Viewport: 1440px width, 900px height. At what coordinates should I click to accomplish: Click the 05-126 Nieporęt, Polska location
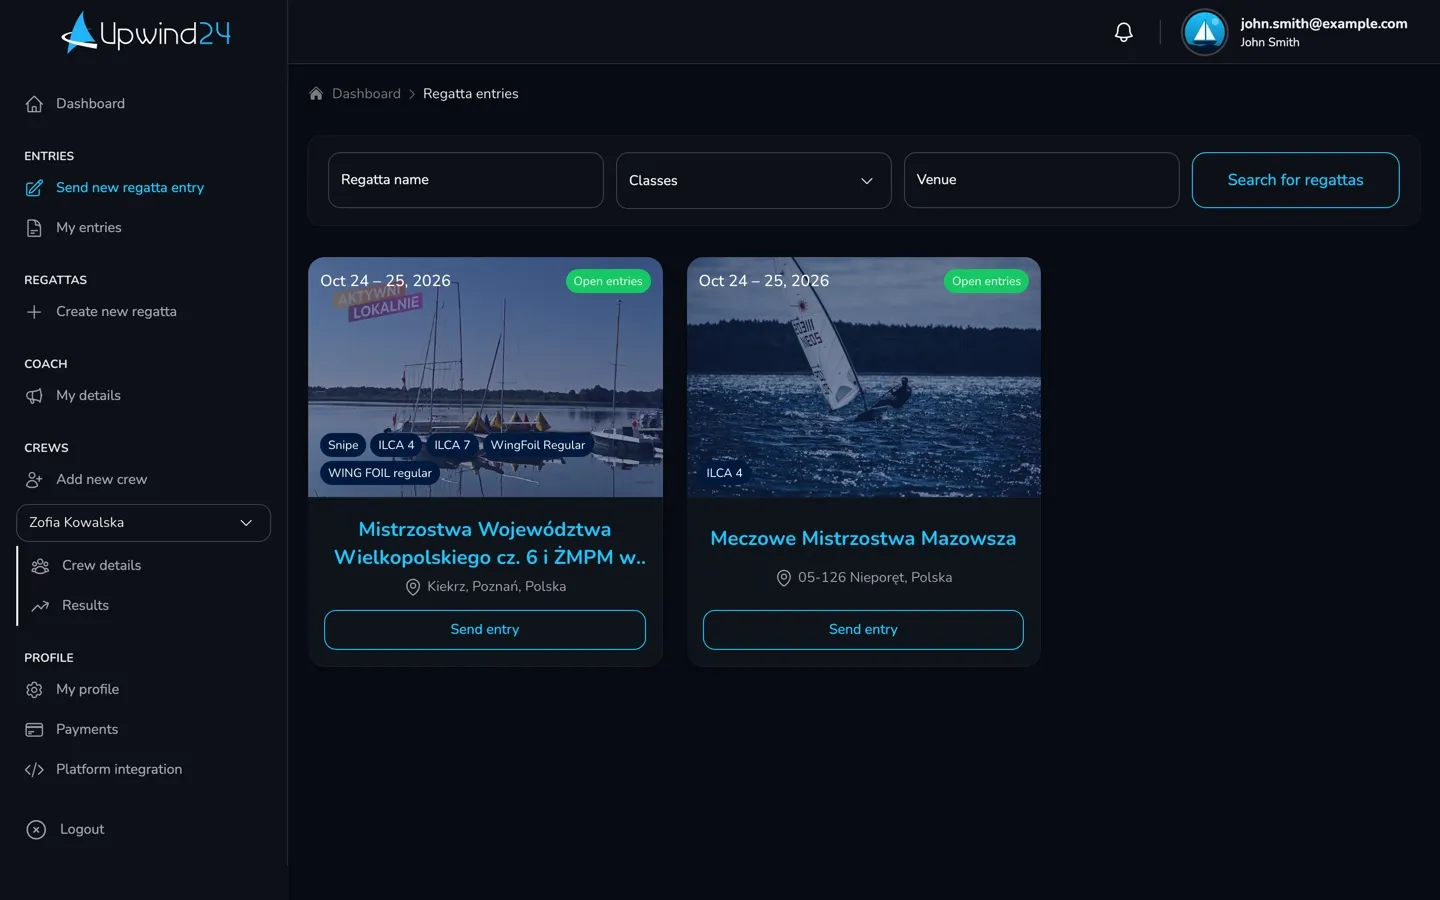pyautogui.click(x=863, y=578)
